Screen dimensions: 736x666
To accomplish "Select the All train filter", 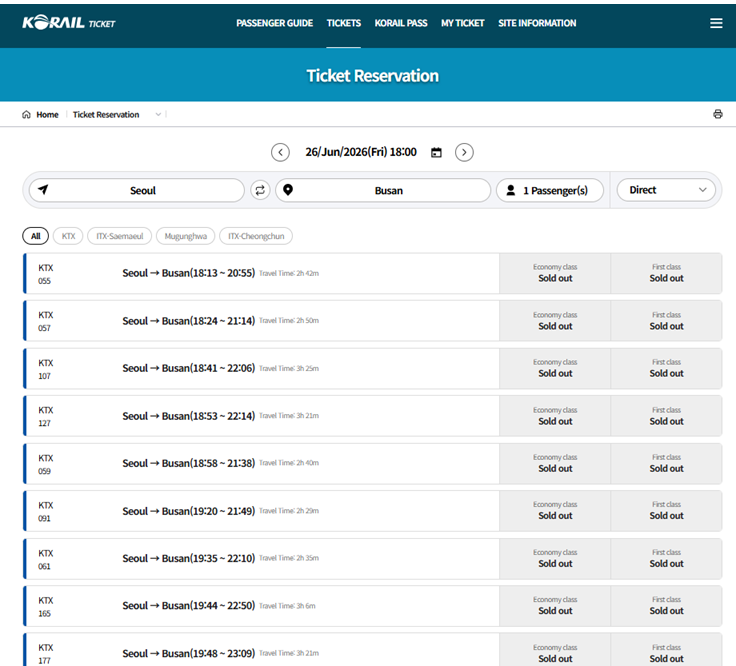I will click(x=36, y=236).
